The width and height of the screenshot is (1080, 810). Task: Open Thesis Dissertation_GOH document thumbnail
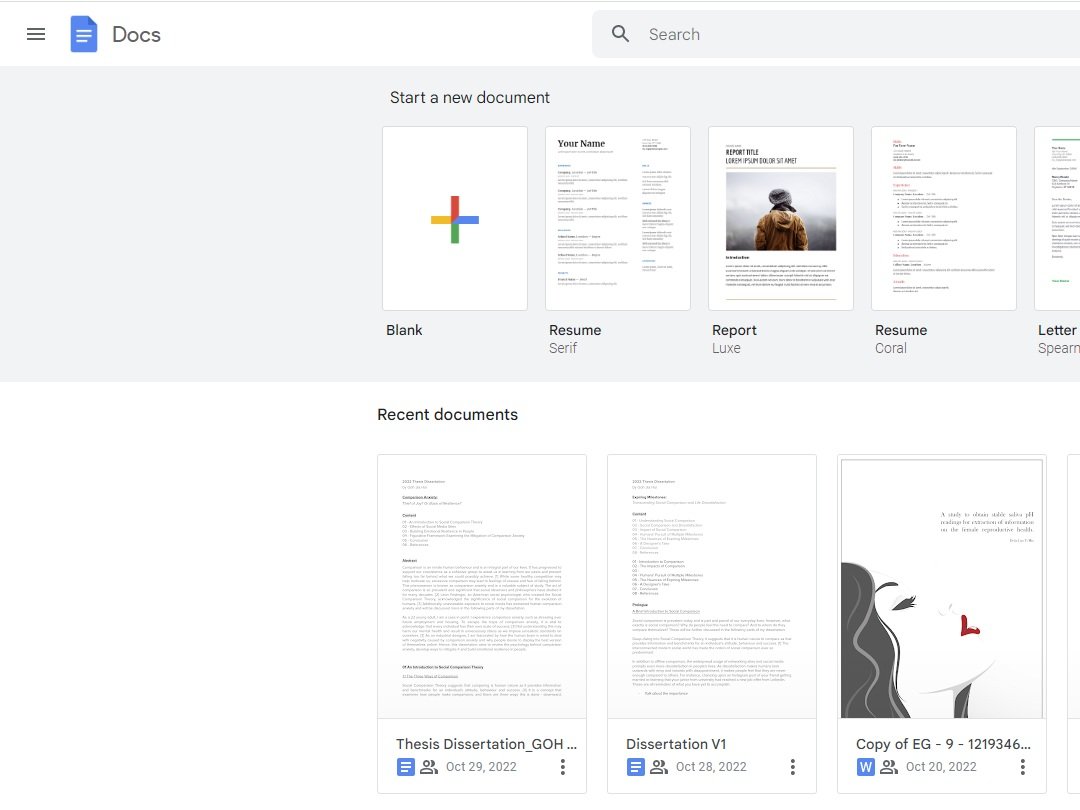tap(481, 586)
